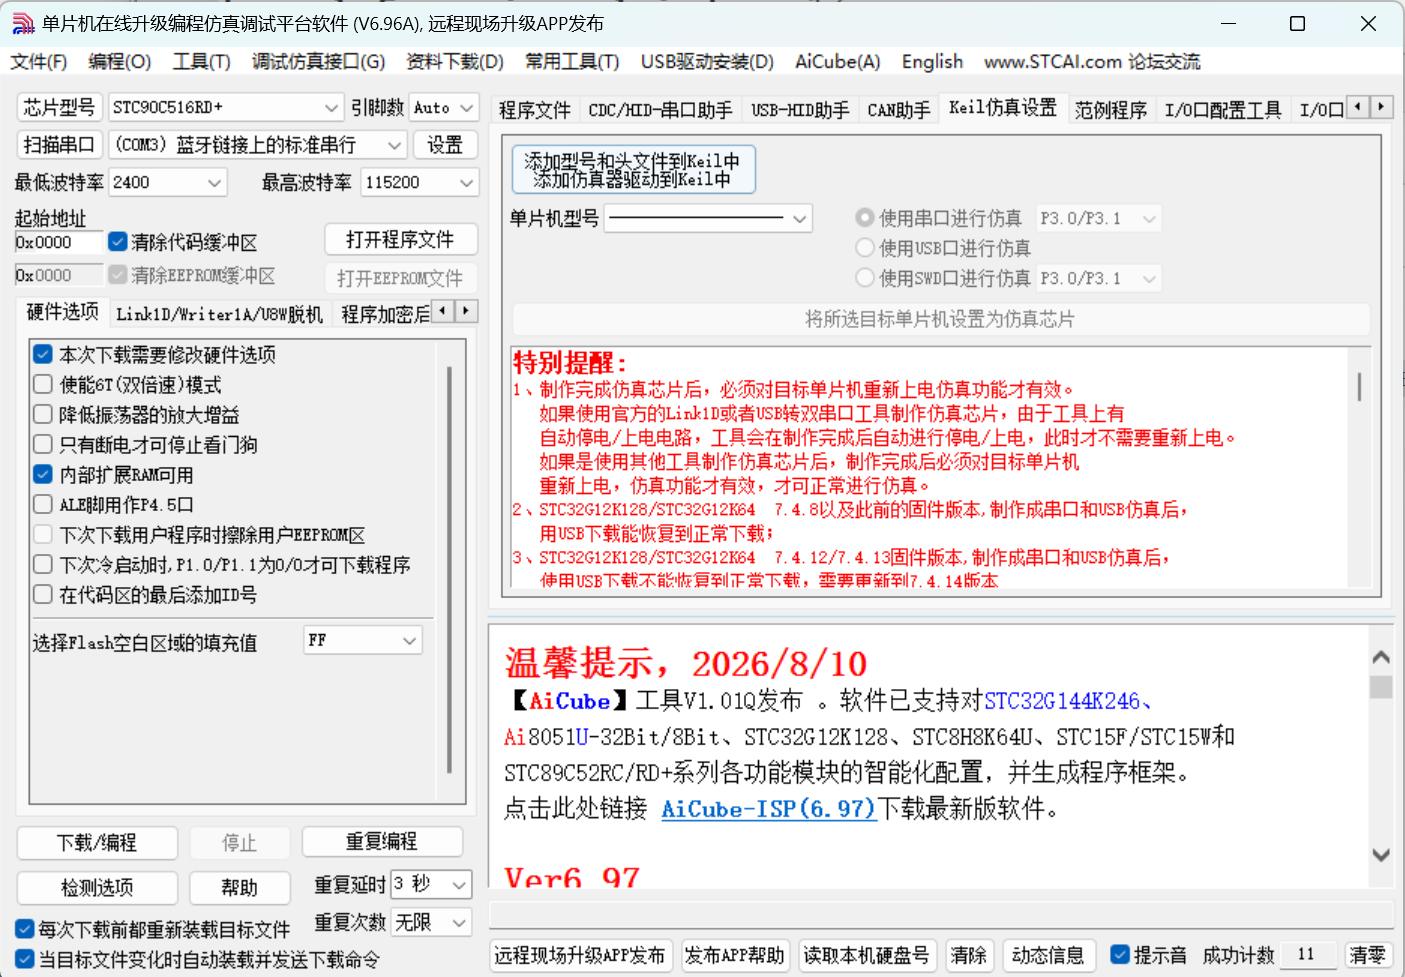
Task: Click the 起始地址 0x0000 input field
Action: point(59,242)
